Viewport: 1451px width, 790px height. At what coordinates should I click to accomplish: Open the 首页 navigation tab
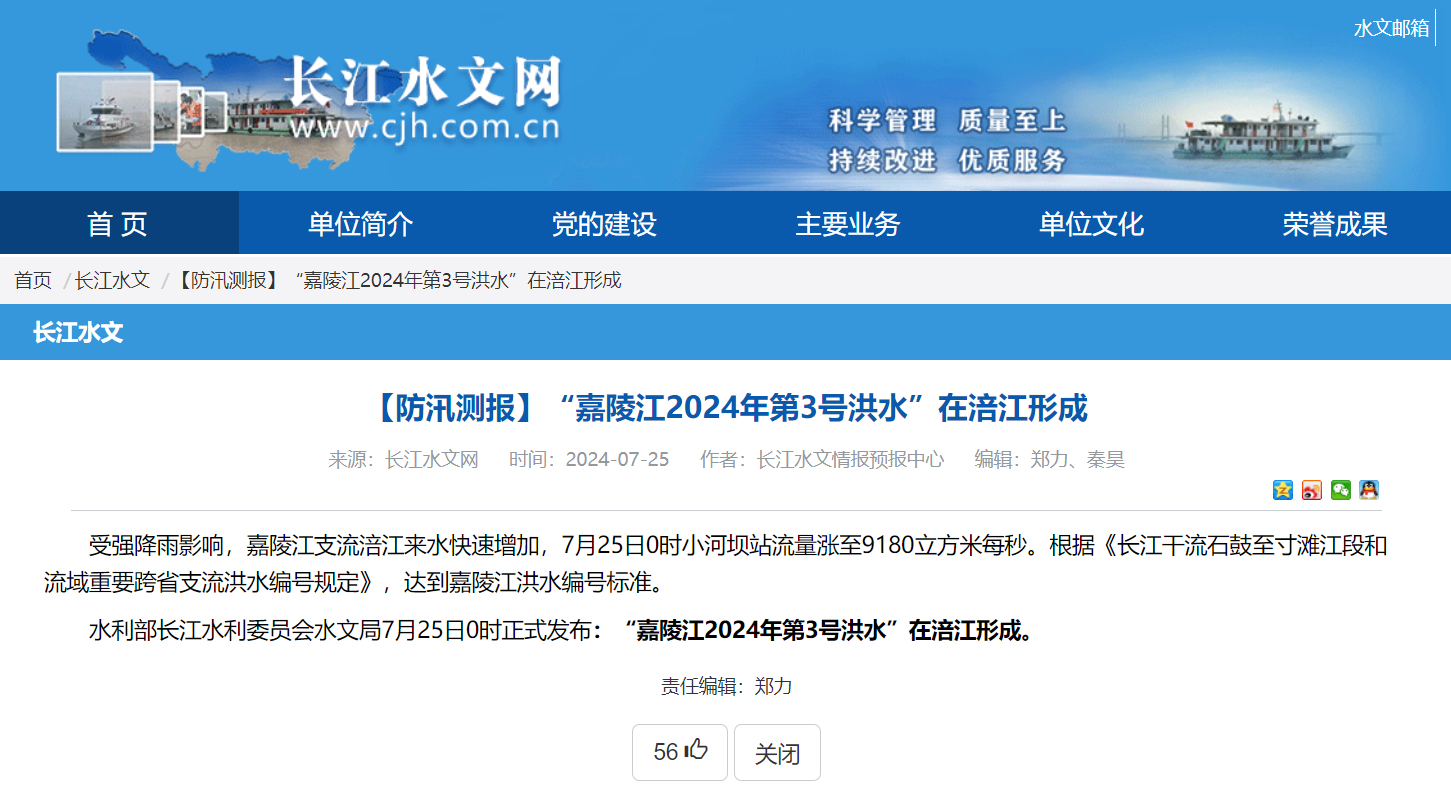[x=118, y=224]
